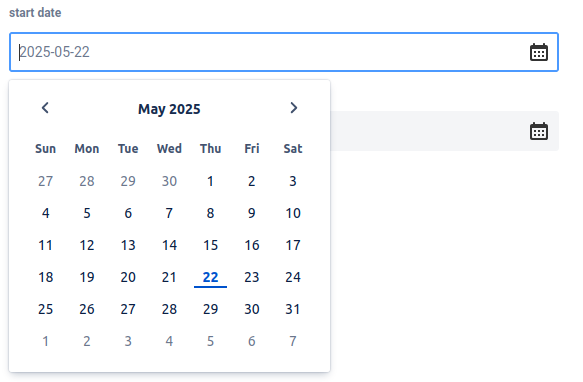Pick April 27 in first row

coord(45,181)
